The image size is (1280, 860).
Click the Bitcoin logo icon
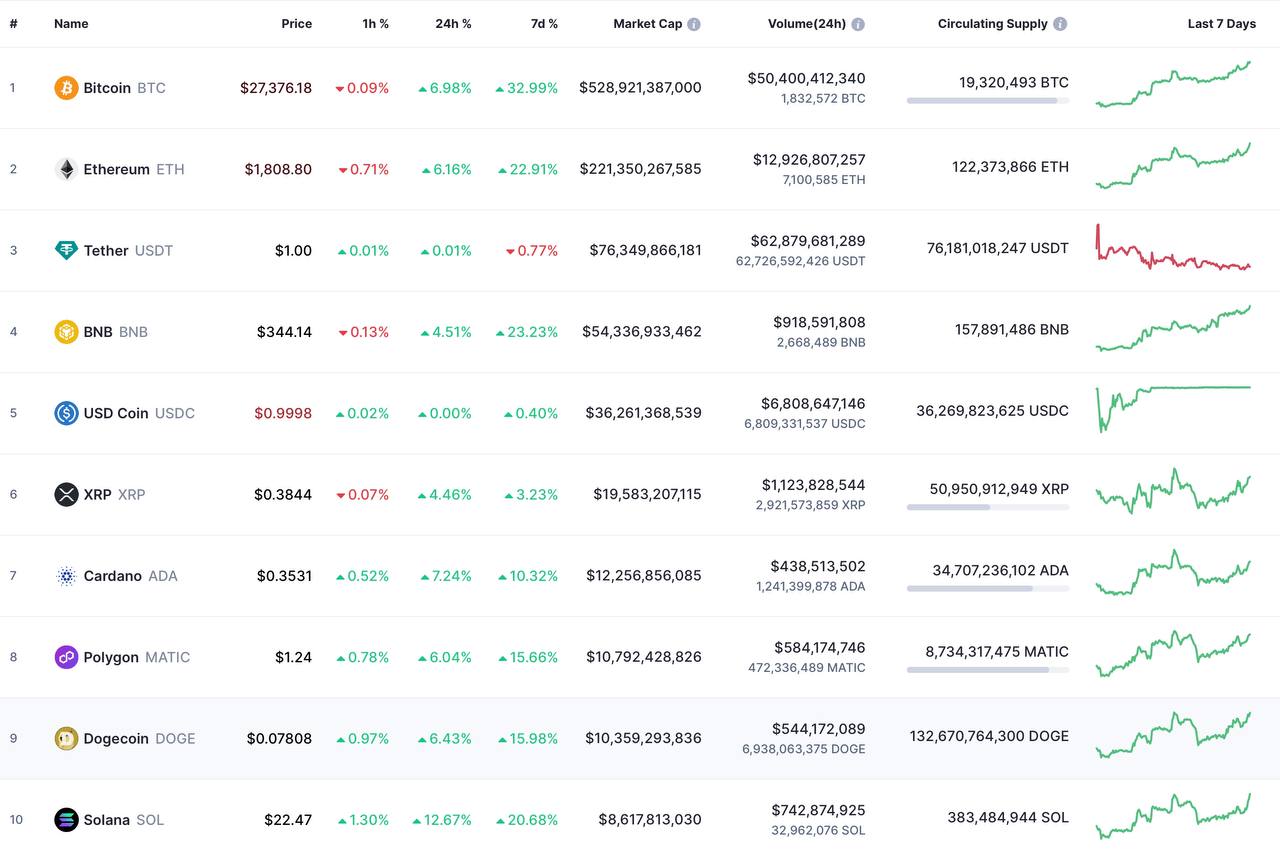coord(66,88)
